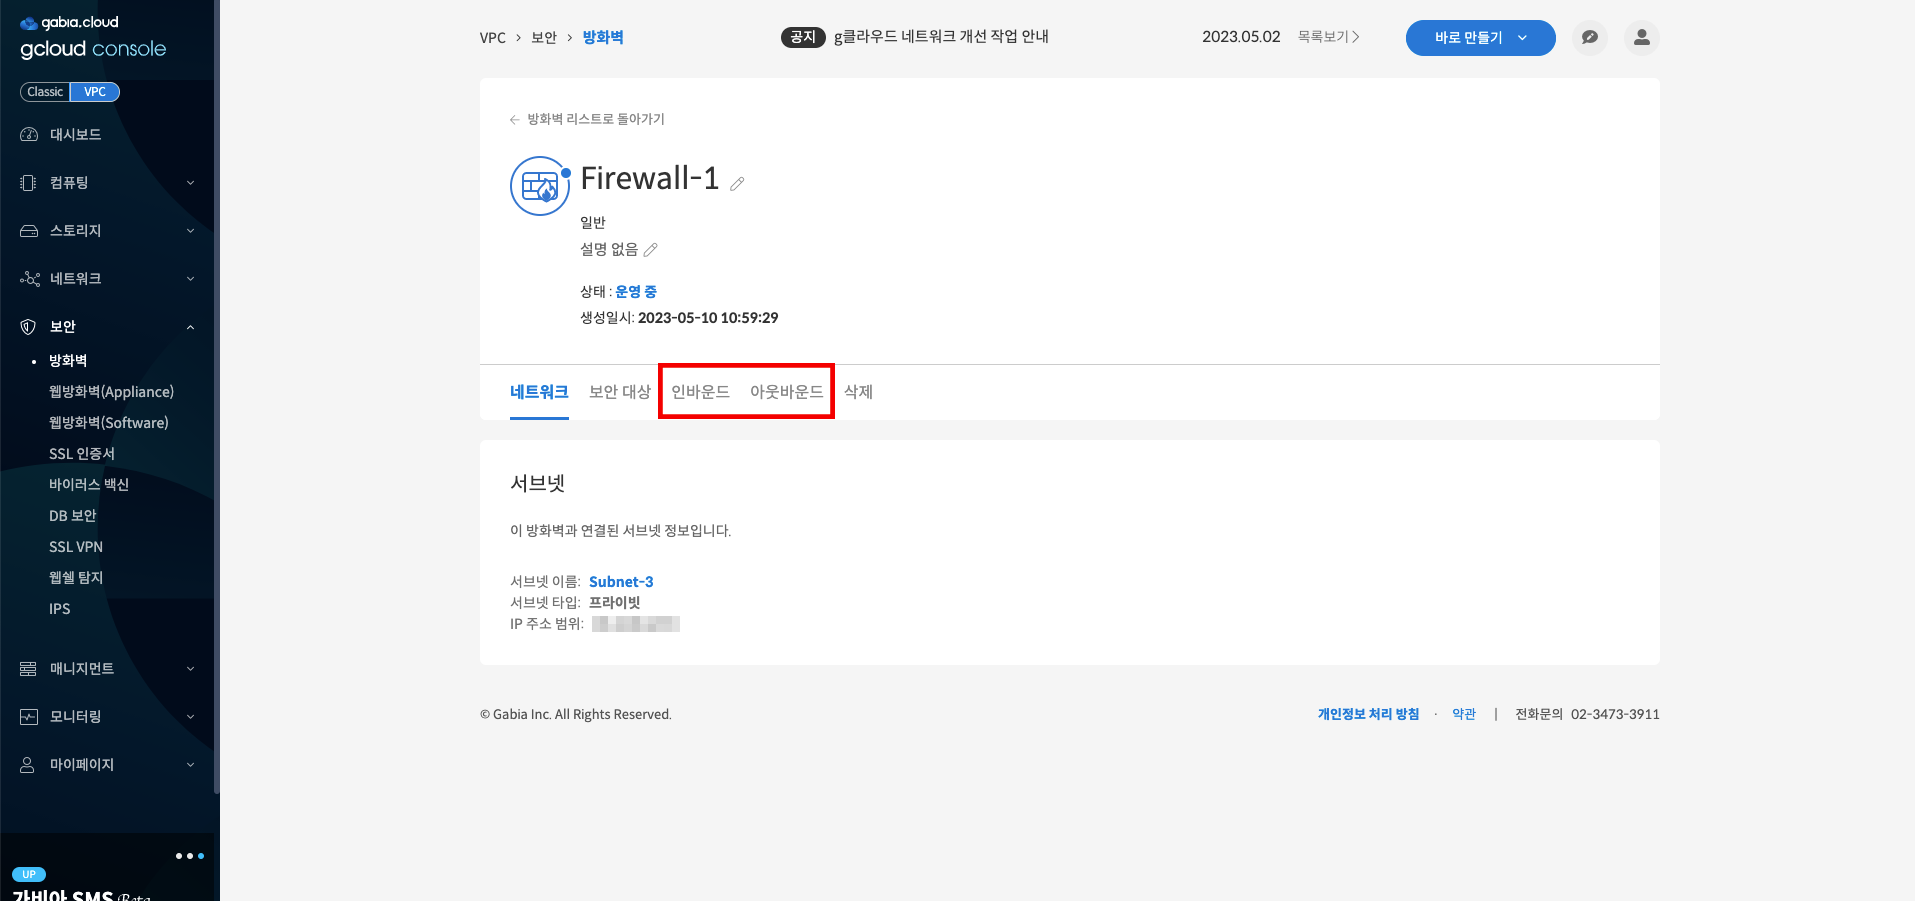Image resolution: width=1915 pixels, height=901 pixels.
Task: Open the chat support bubble icon
Action: (1589, 38)
